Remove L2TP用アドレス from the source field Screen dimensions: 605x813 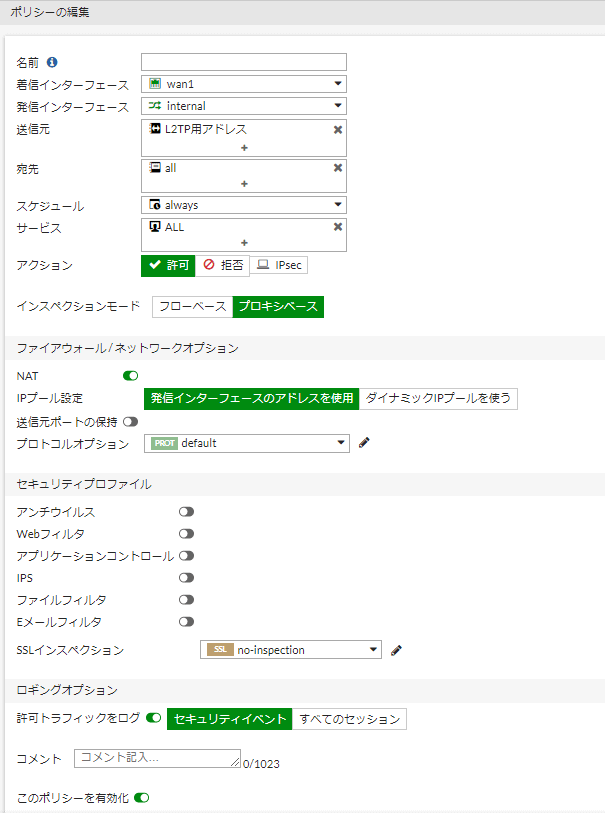pos(337,130)
